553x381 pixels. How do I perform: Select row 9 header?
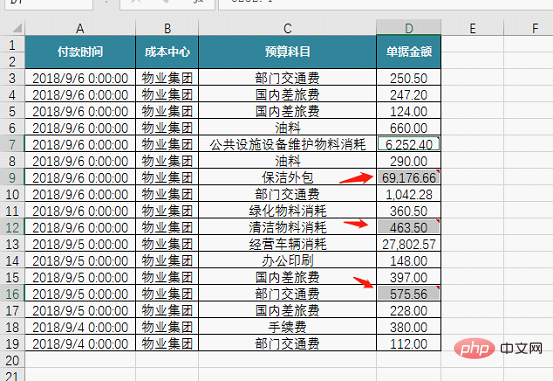click(x=12, y=177)
